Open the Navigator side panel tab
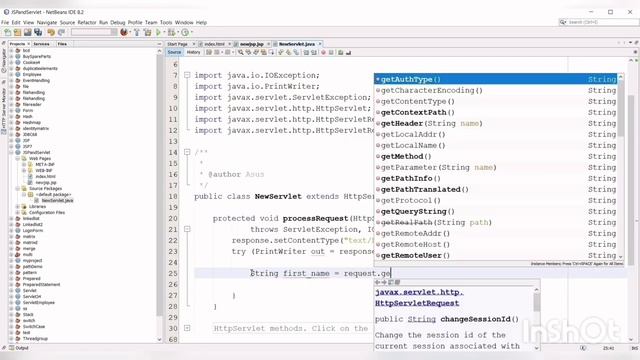Screen dimensions: 640x360 [4, 61]
